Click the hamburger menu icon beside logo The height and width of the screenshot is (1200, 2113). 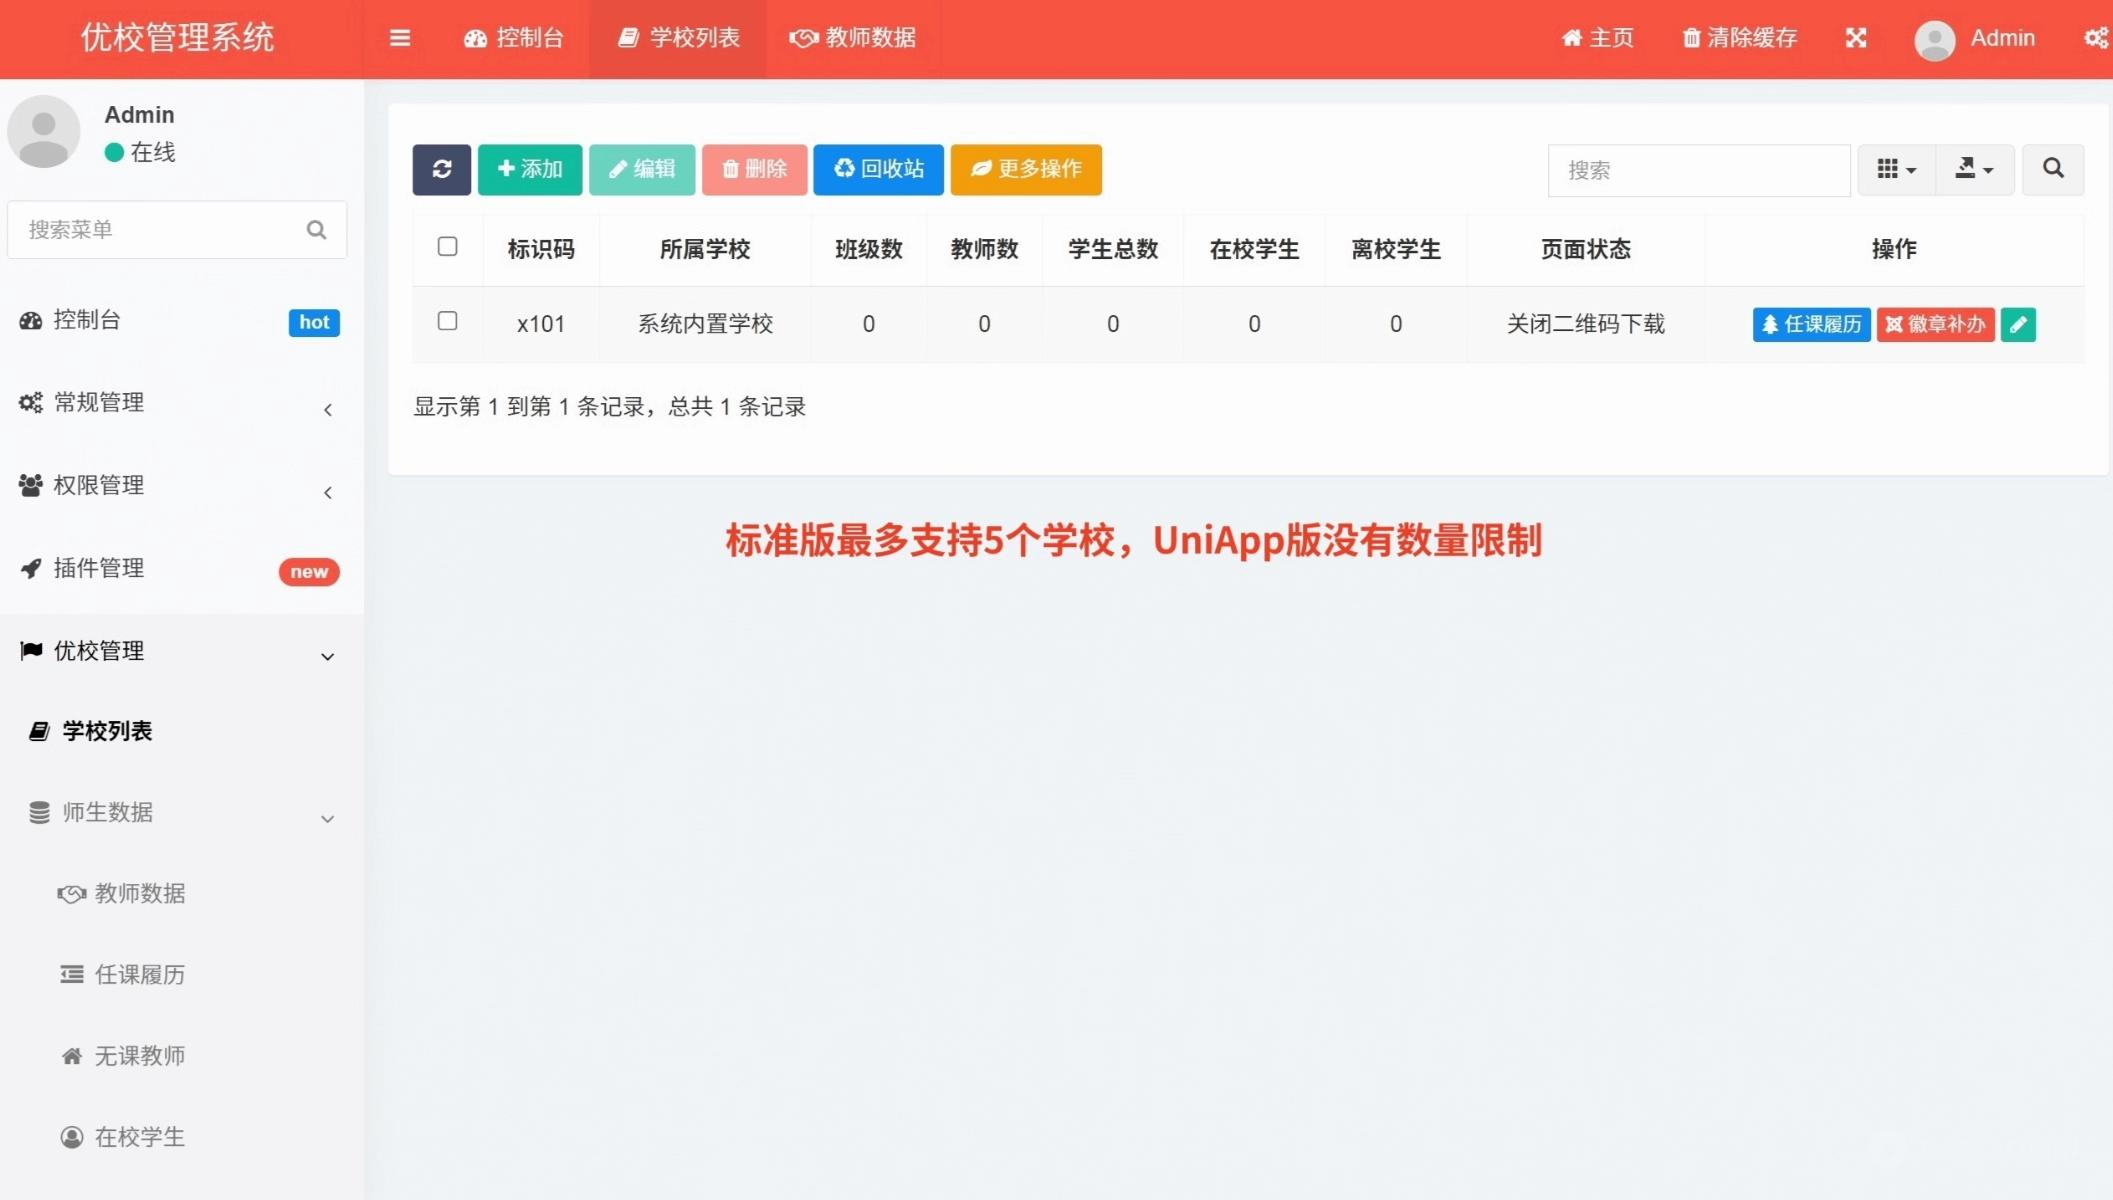click(x=400, y=38)
